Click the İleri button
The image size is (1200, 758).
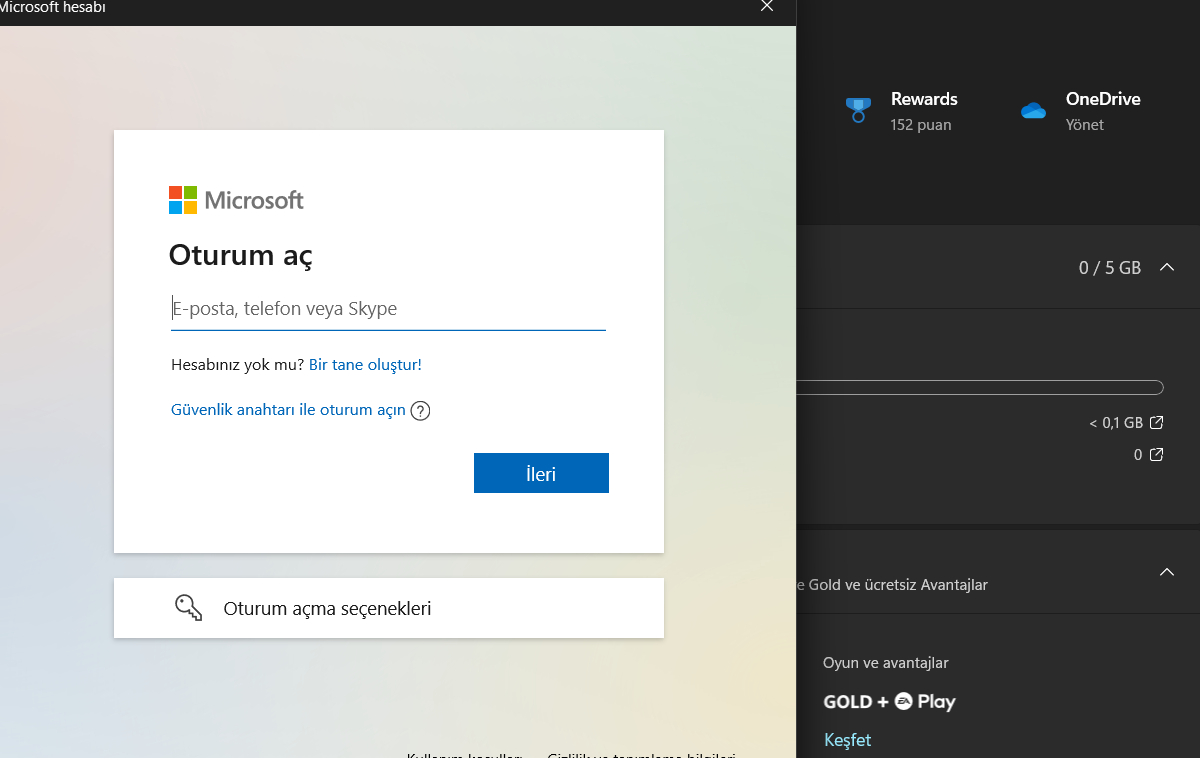click(541, 474)
